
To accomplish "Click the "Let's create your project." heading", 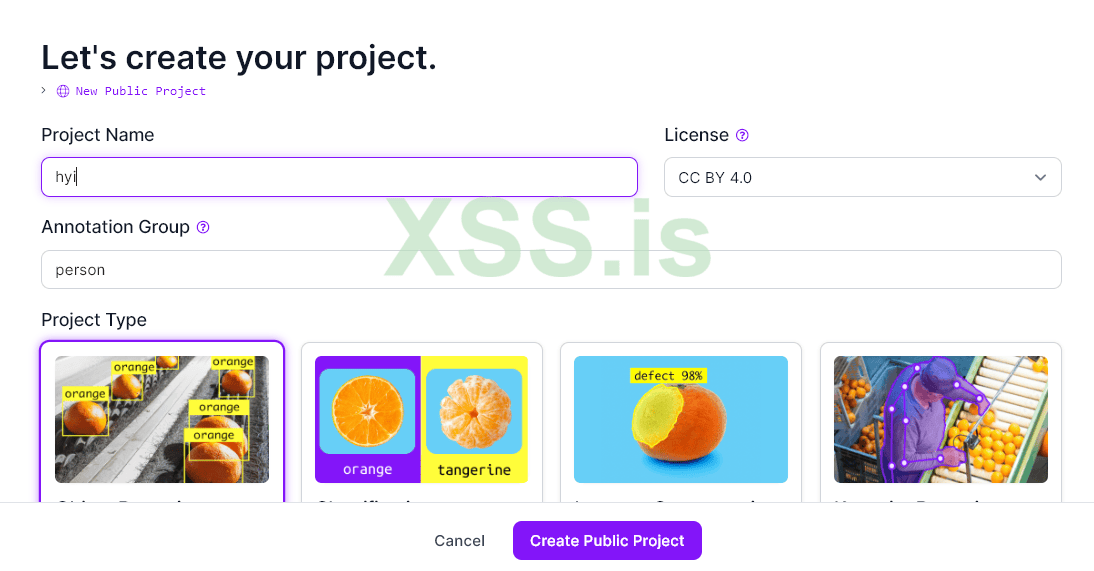I will tap(239, 57).
